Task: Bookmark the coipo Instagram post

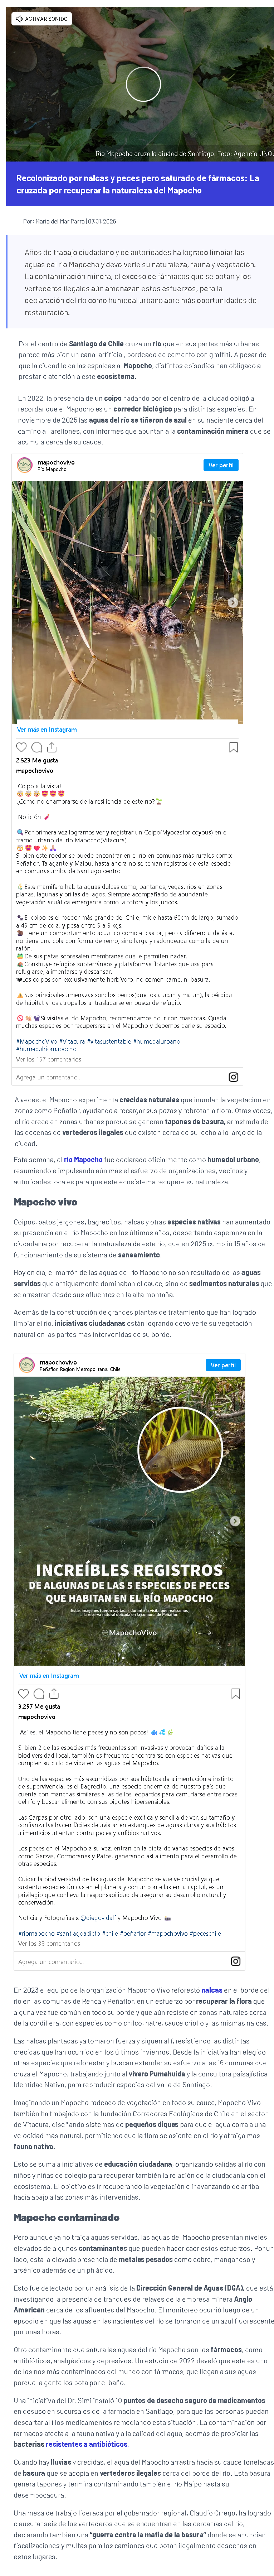Action: point(234,747)
